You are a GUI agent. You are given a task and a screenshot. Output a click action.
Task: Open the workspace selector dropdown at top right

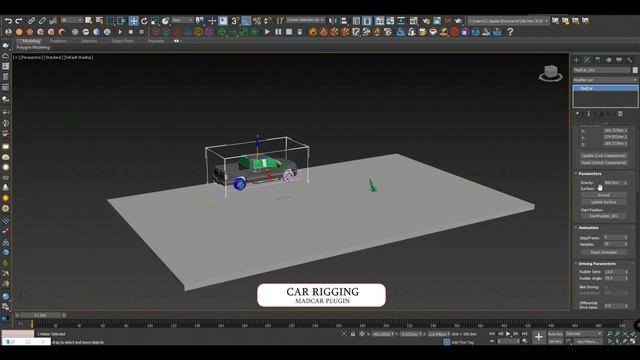(x=509, y=20)
